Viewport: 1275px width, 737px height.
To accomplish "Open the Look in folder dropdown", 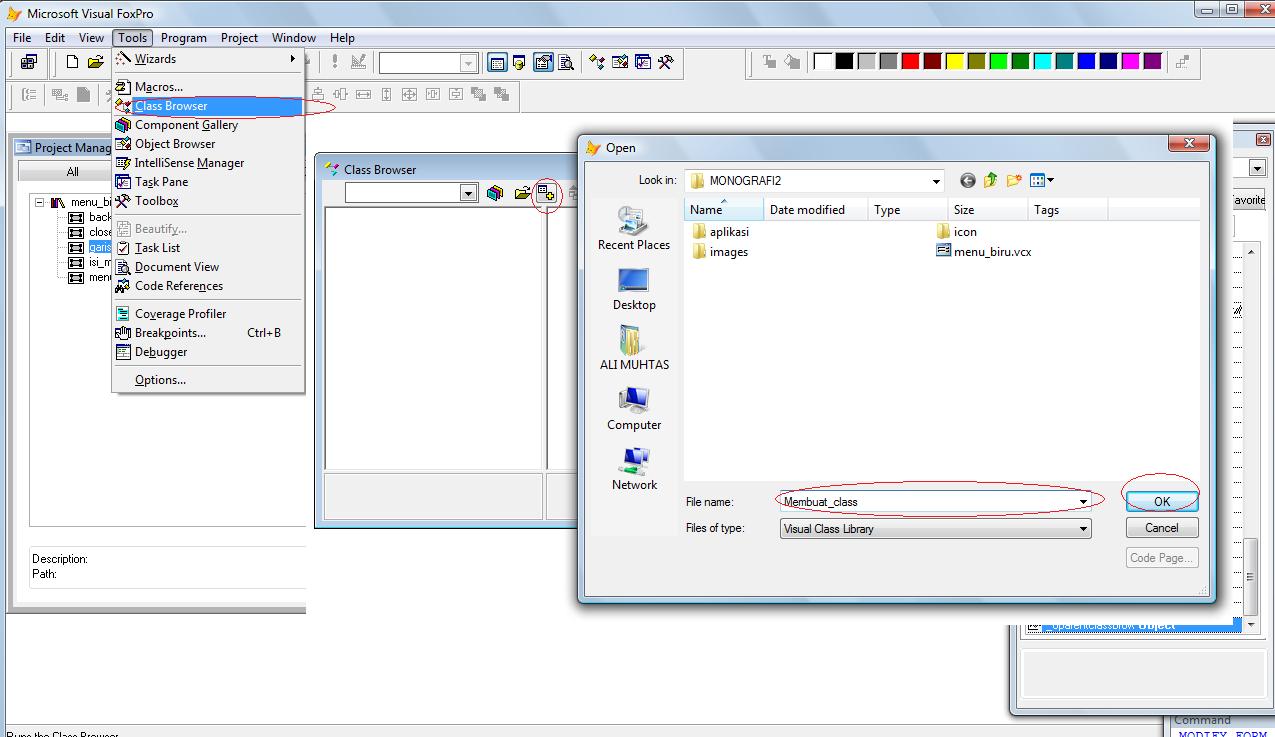I will pos(936,181).
